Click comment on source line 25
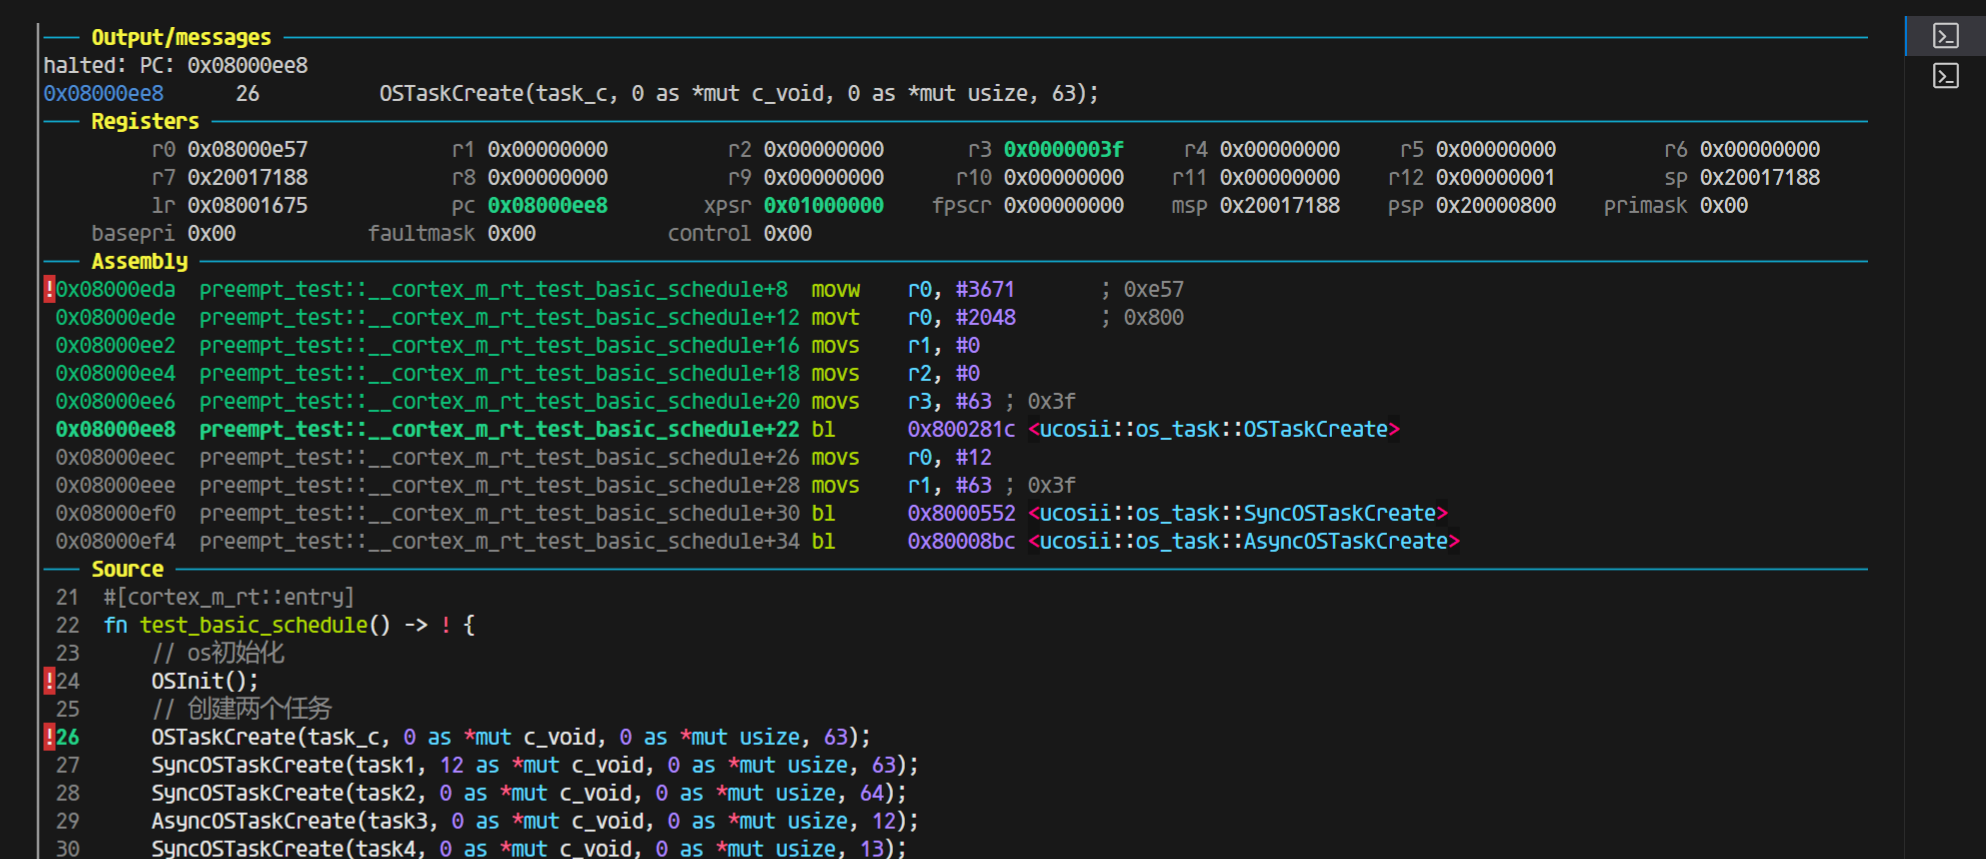The width and height of the screenshot is (1986, 859). point(241,709)
